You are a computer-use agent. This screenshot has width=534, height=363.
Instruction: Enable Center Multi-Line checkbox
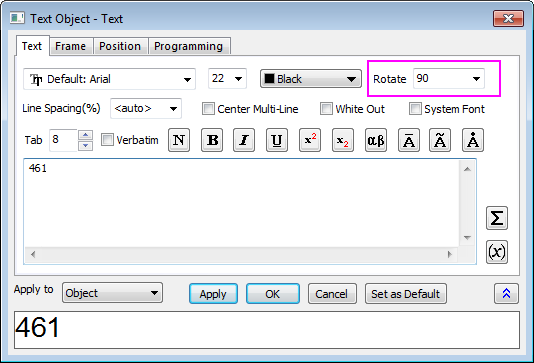(208, 109)
